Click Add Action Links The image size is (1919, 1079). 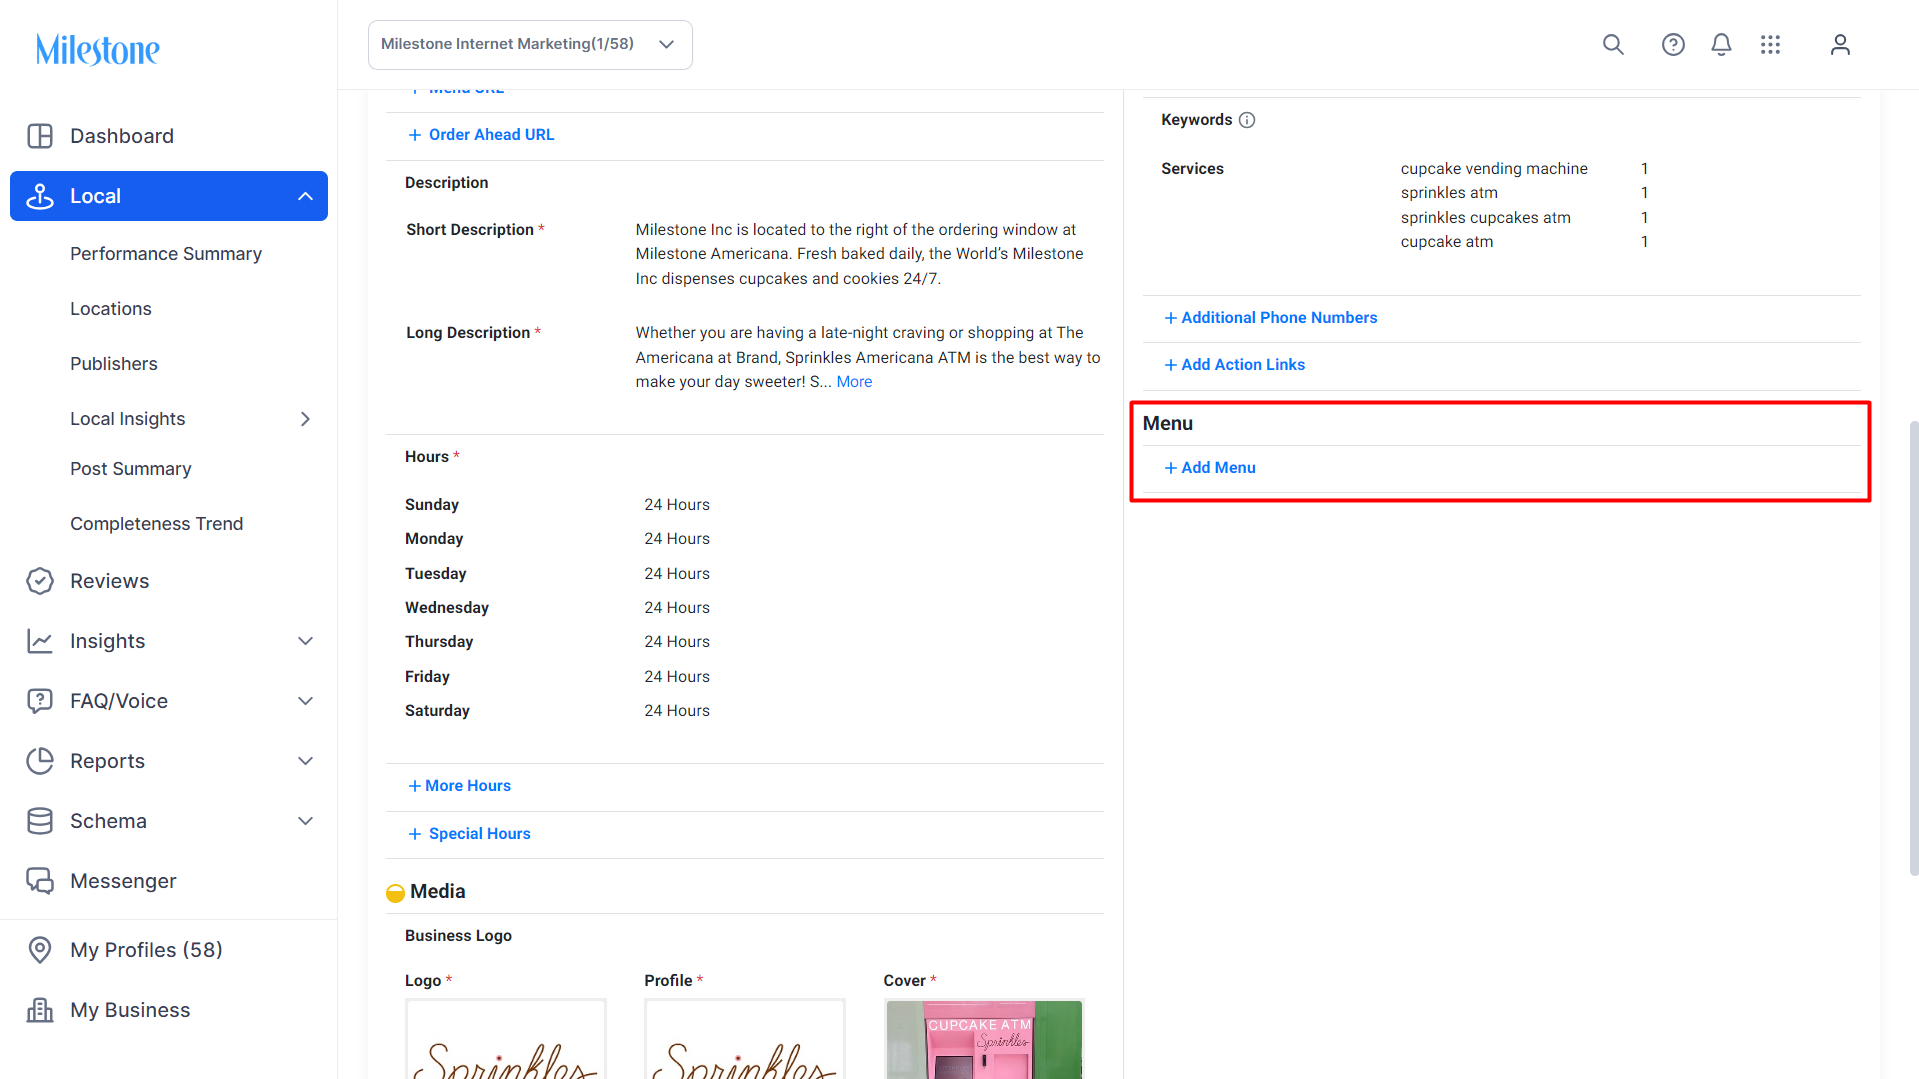pyautogui.click(x=1234, y=365)
